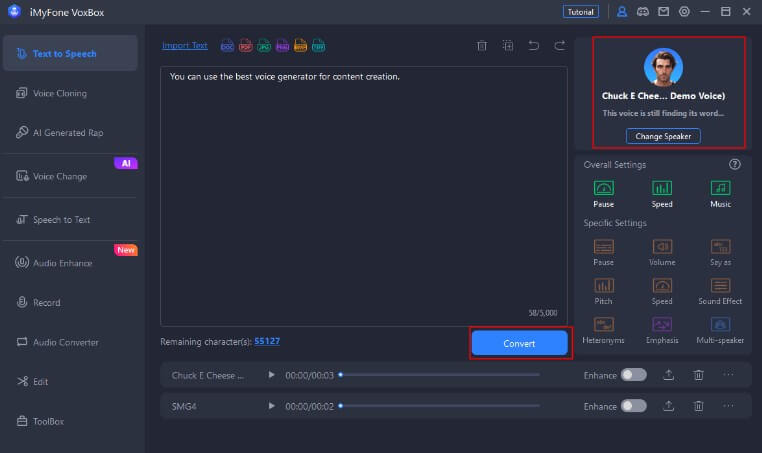Seek on the SMG4 progress bar
Image resolution: width=762 pixels, height=453 pixels.
(439, 406)
